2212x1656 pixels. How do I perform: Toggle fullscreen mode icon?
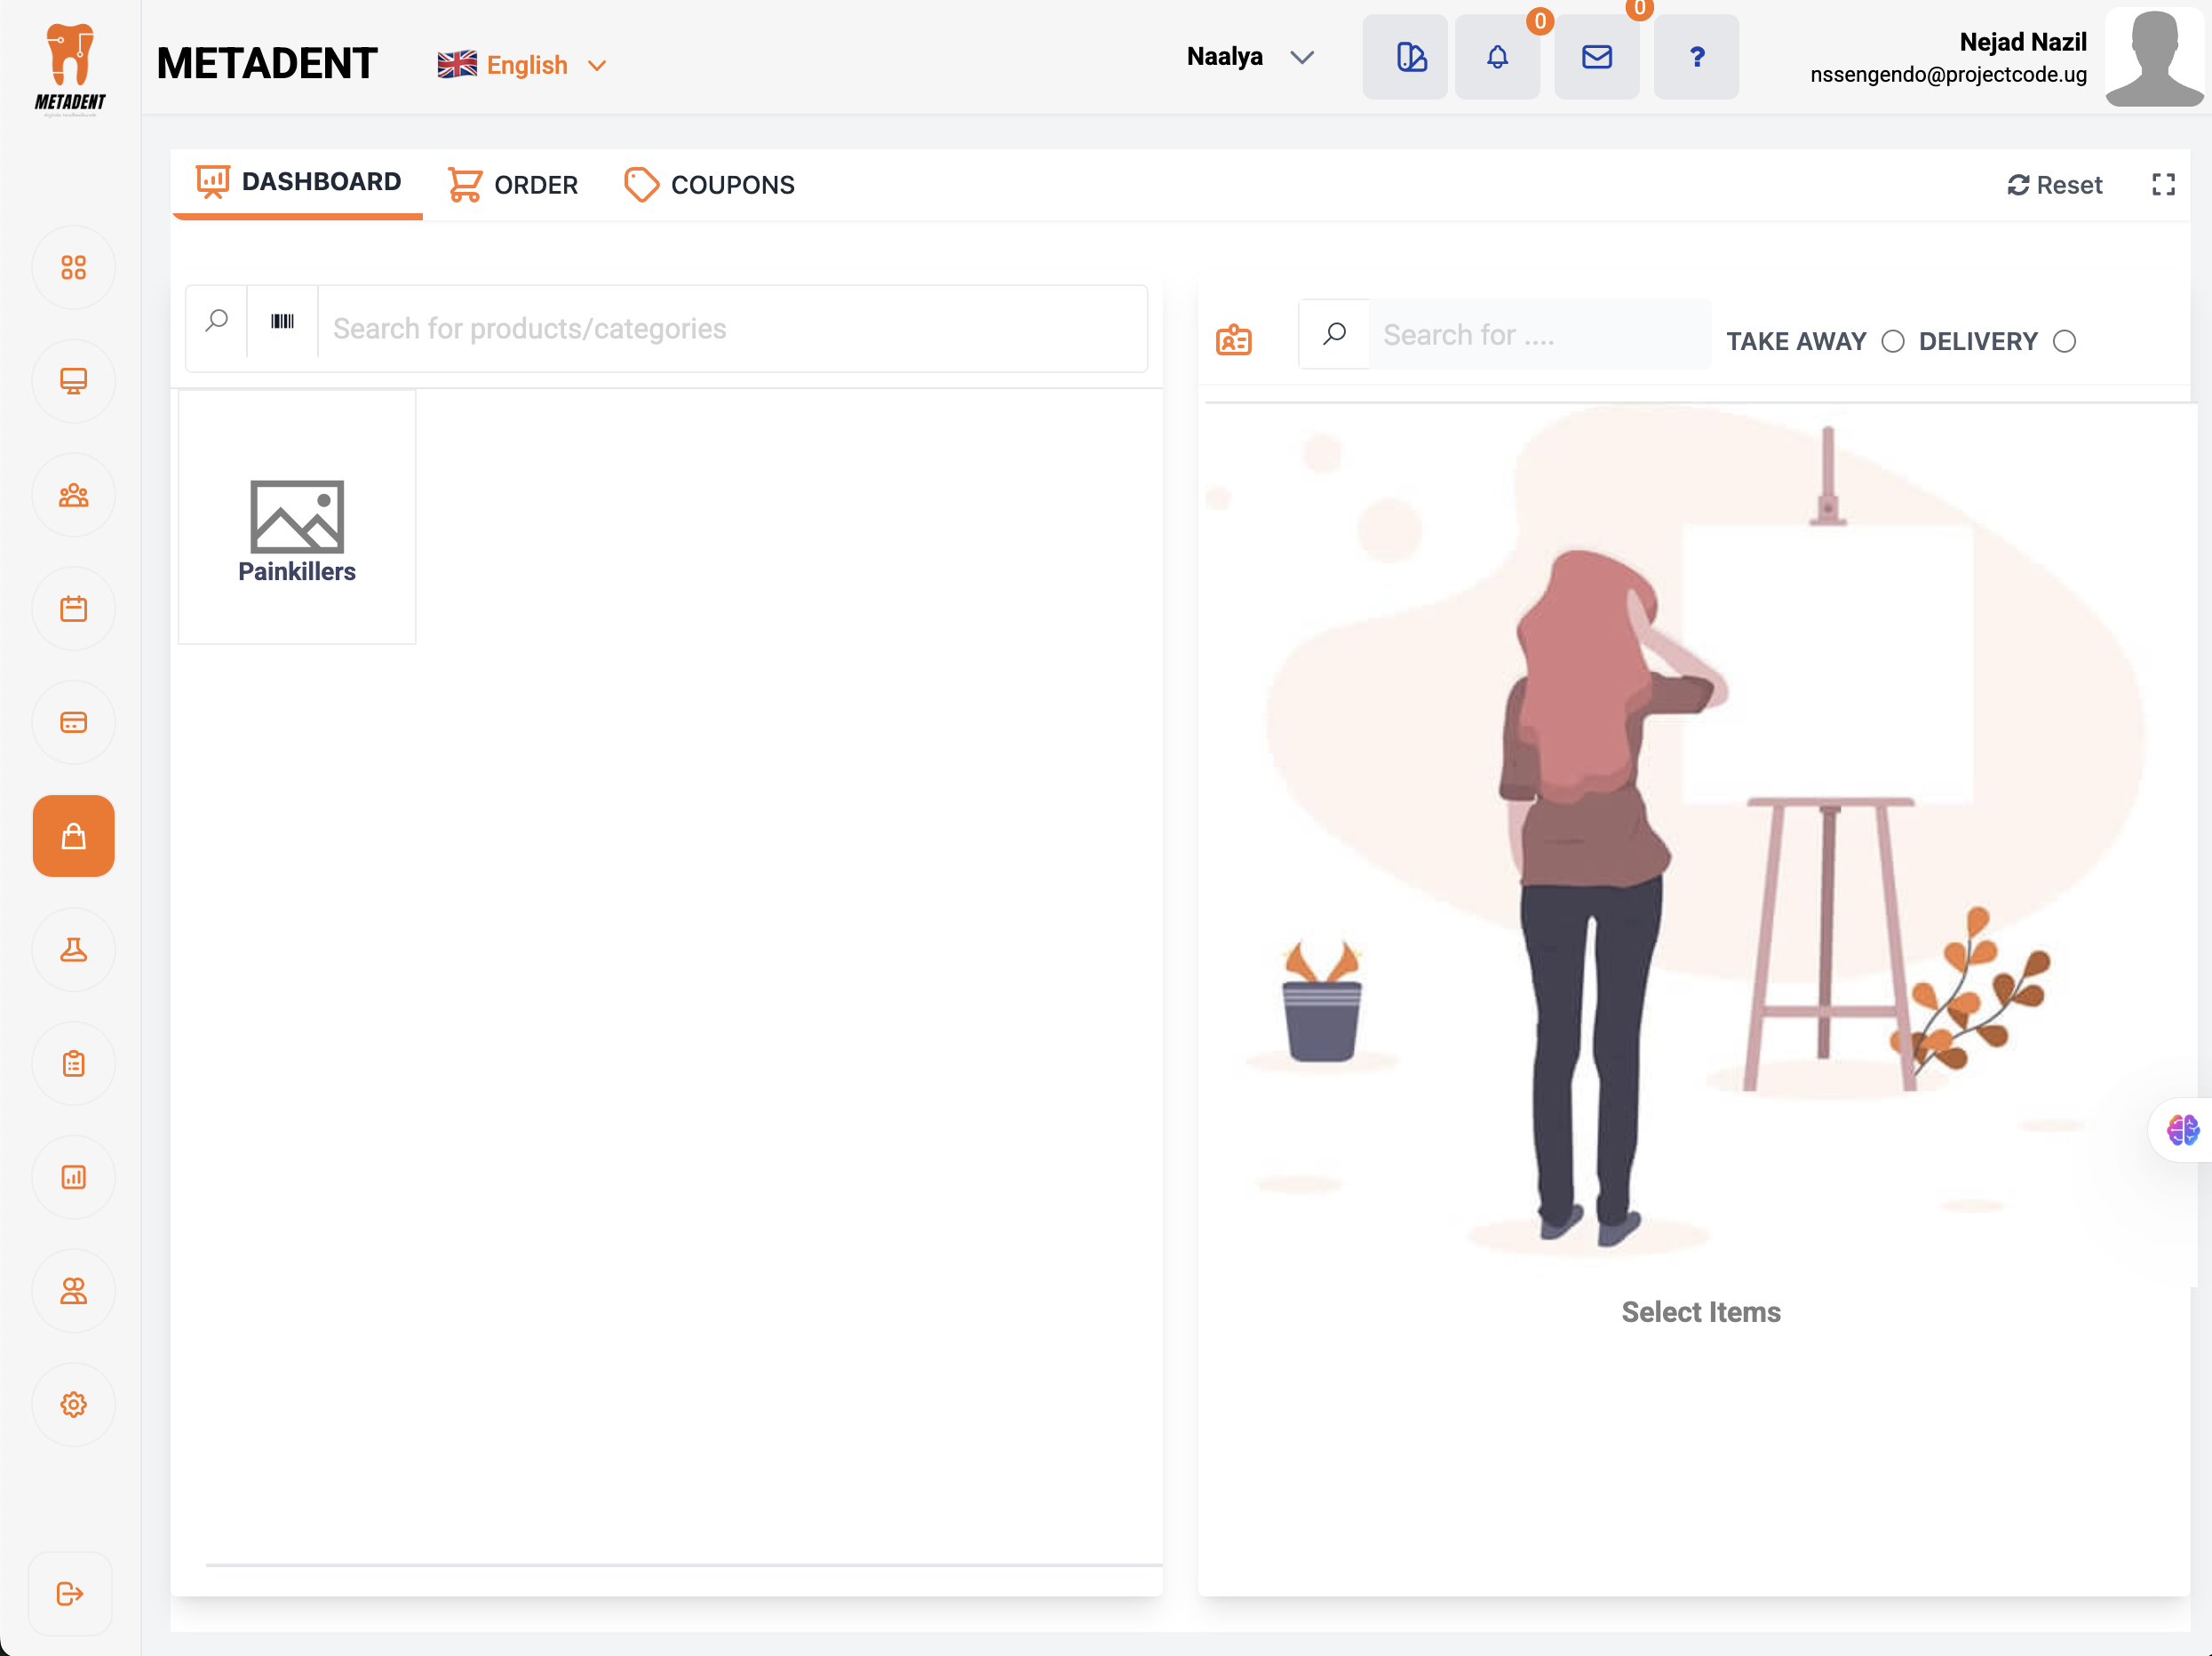(x=2163, y=185)
